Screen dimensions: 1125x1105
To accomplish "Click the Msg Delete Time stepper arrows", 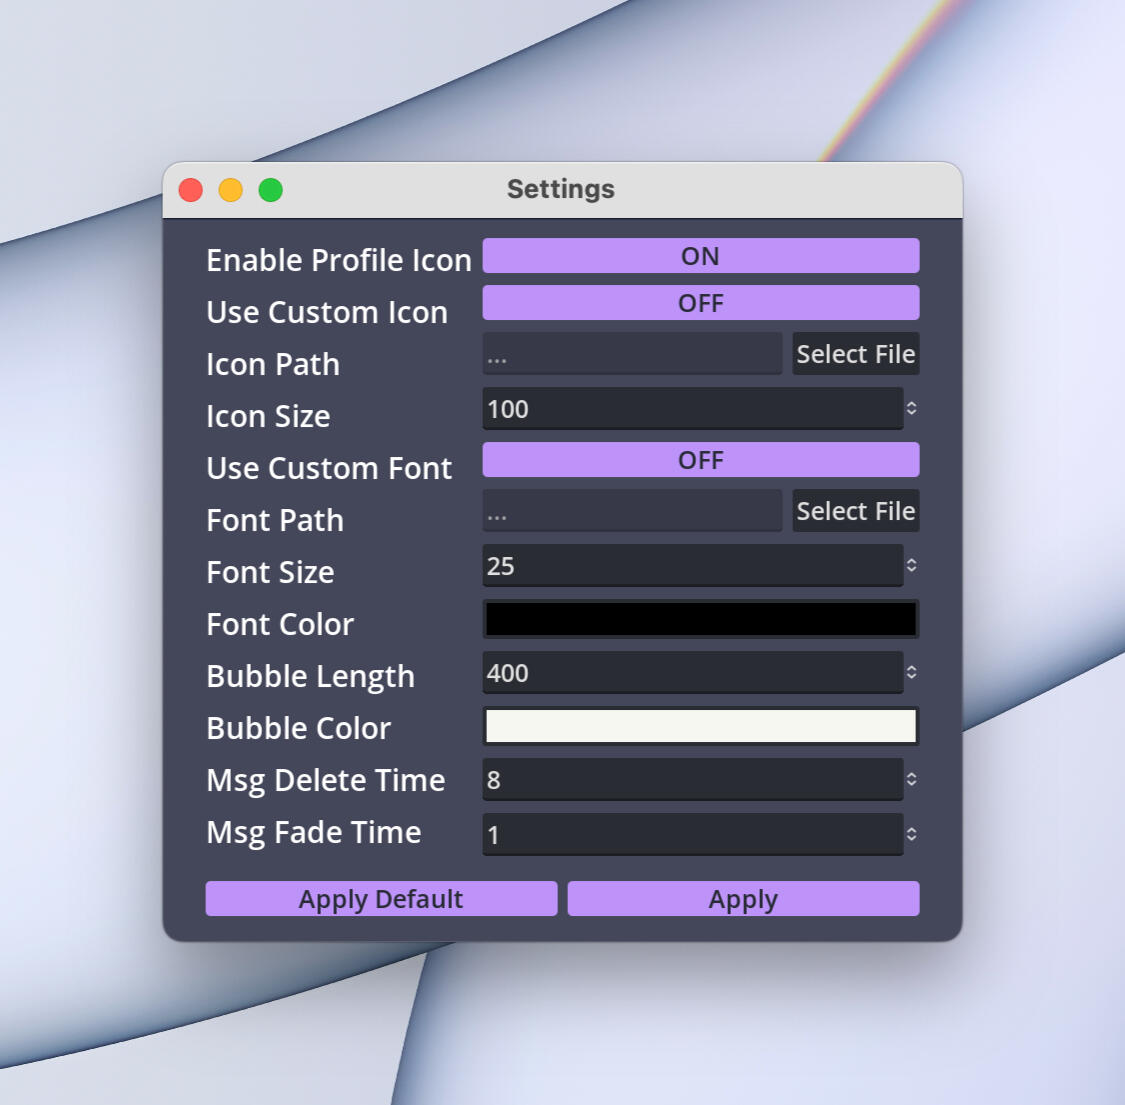I will (x=911, y=779).
